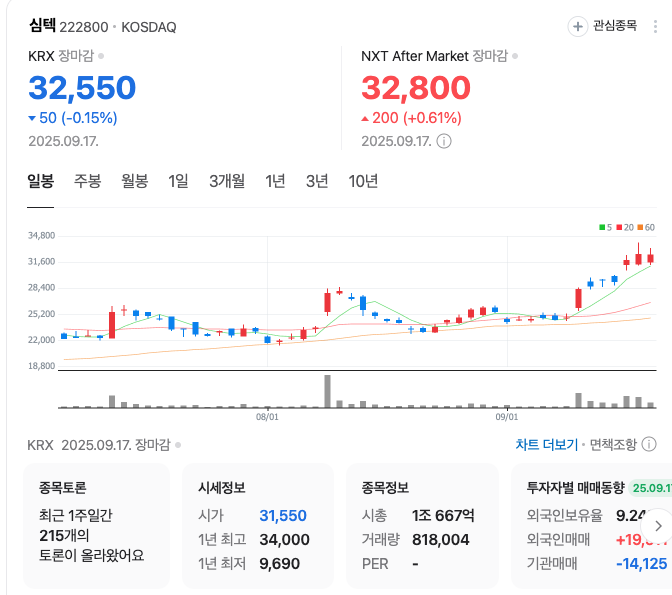672x595 pixels.
Task: Click the 시가 value 31,550
Action: 283,516
